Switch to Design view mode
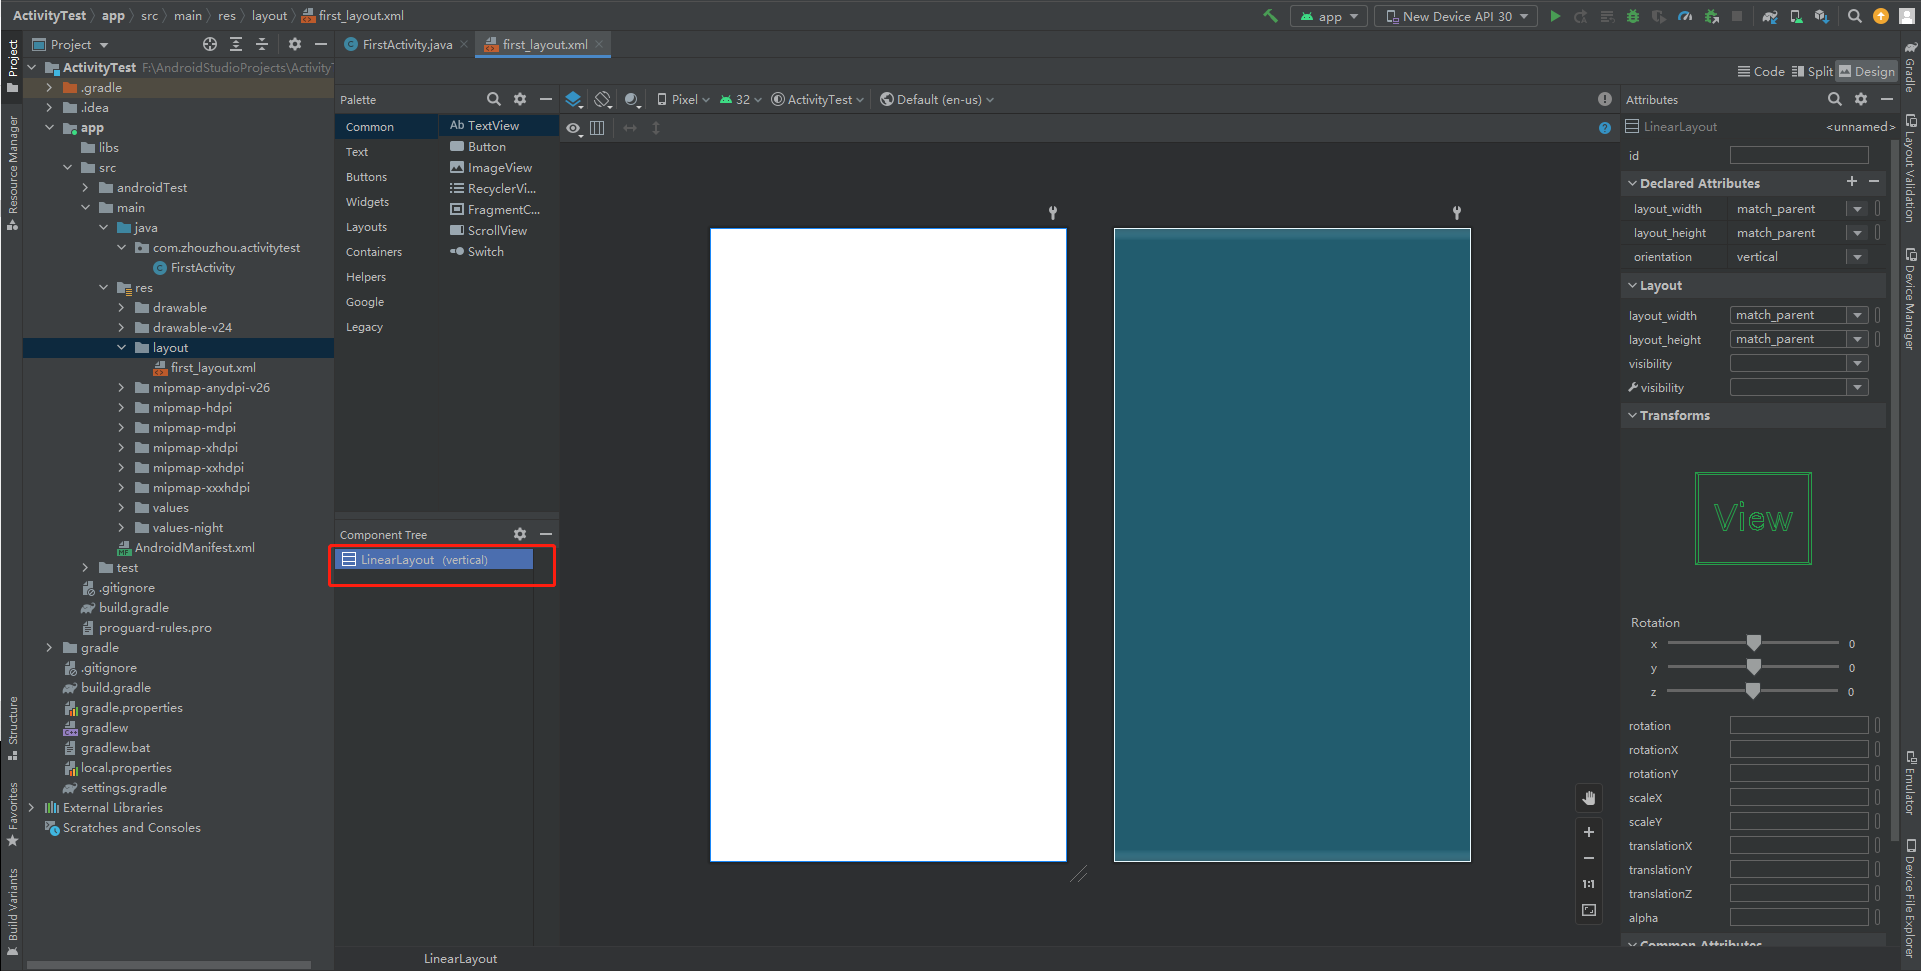1921x971 pixels. tap(1867, 71)
